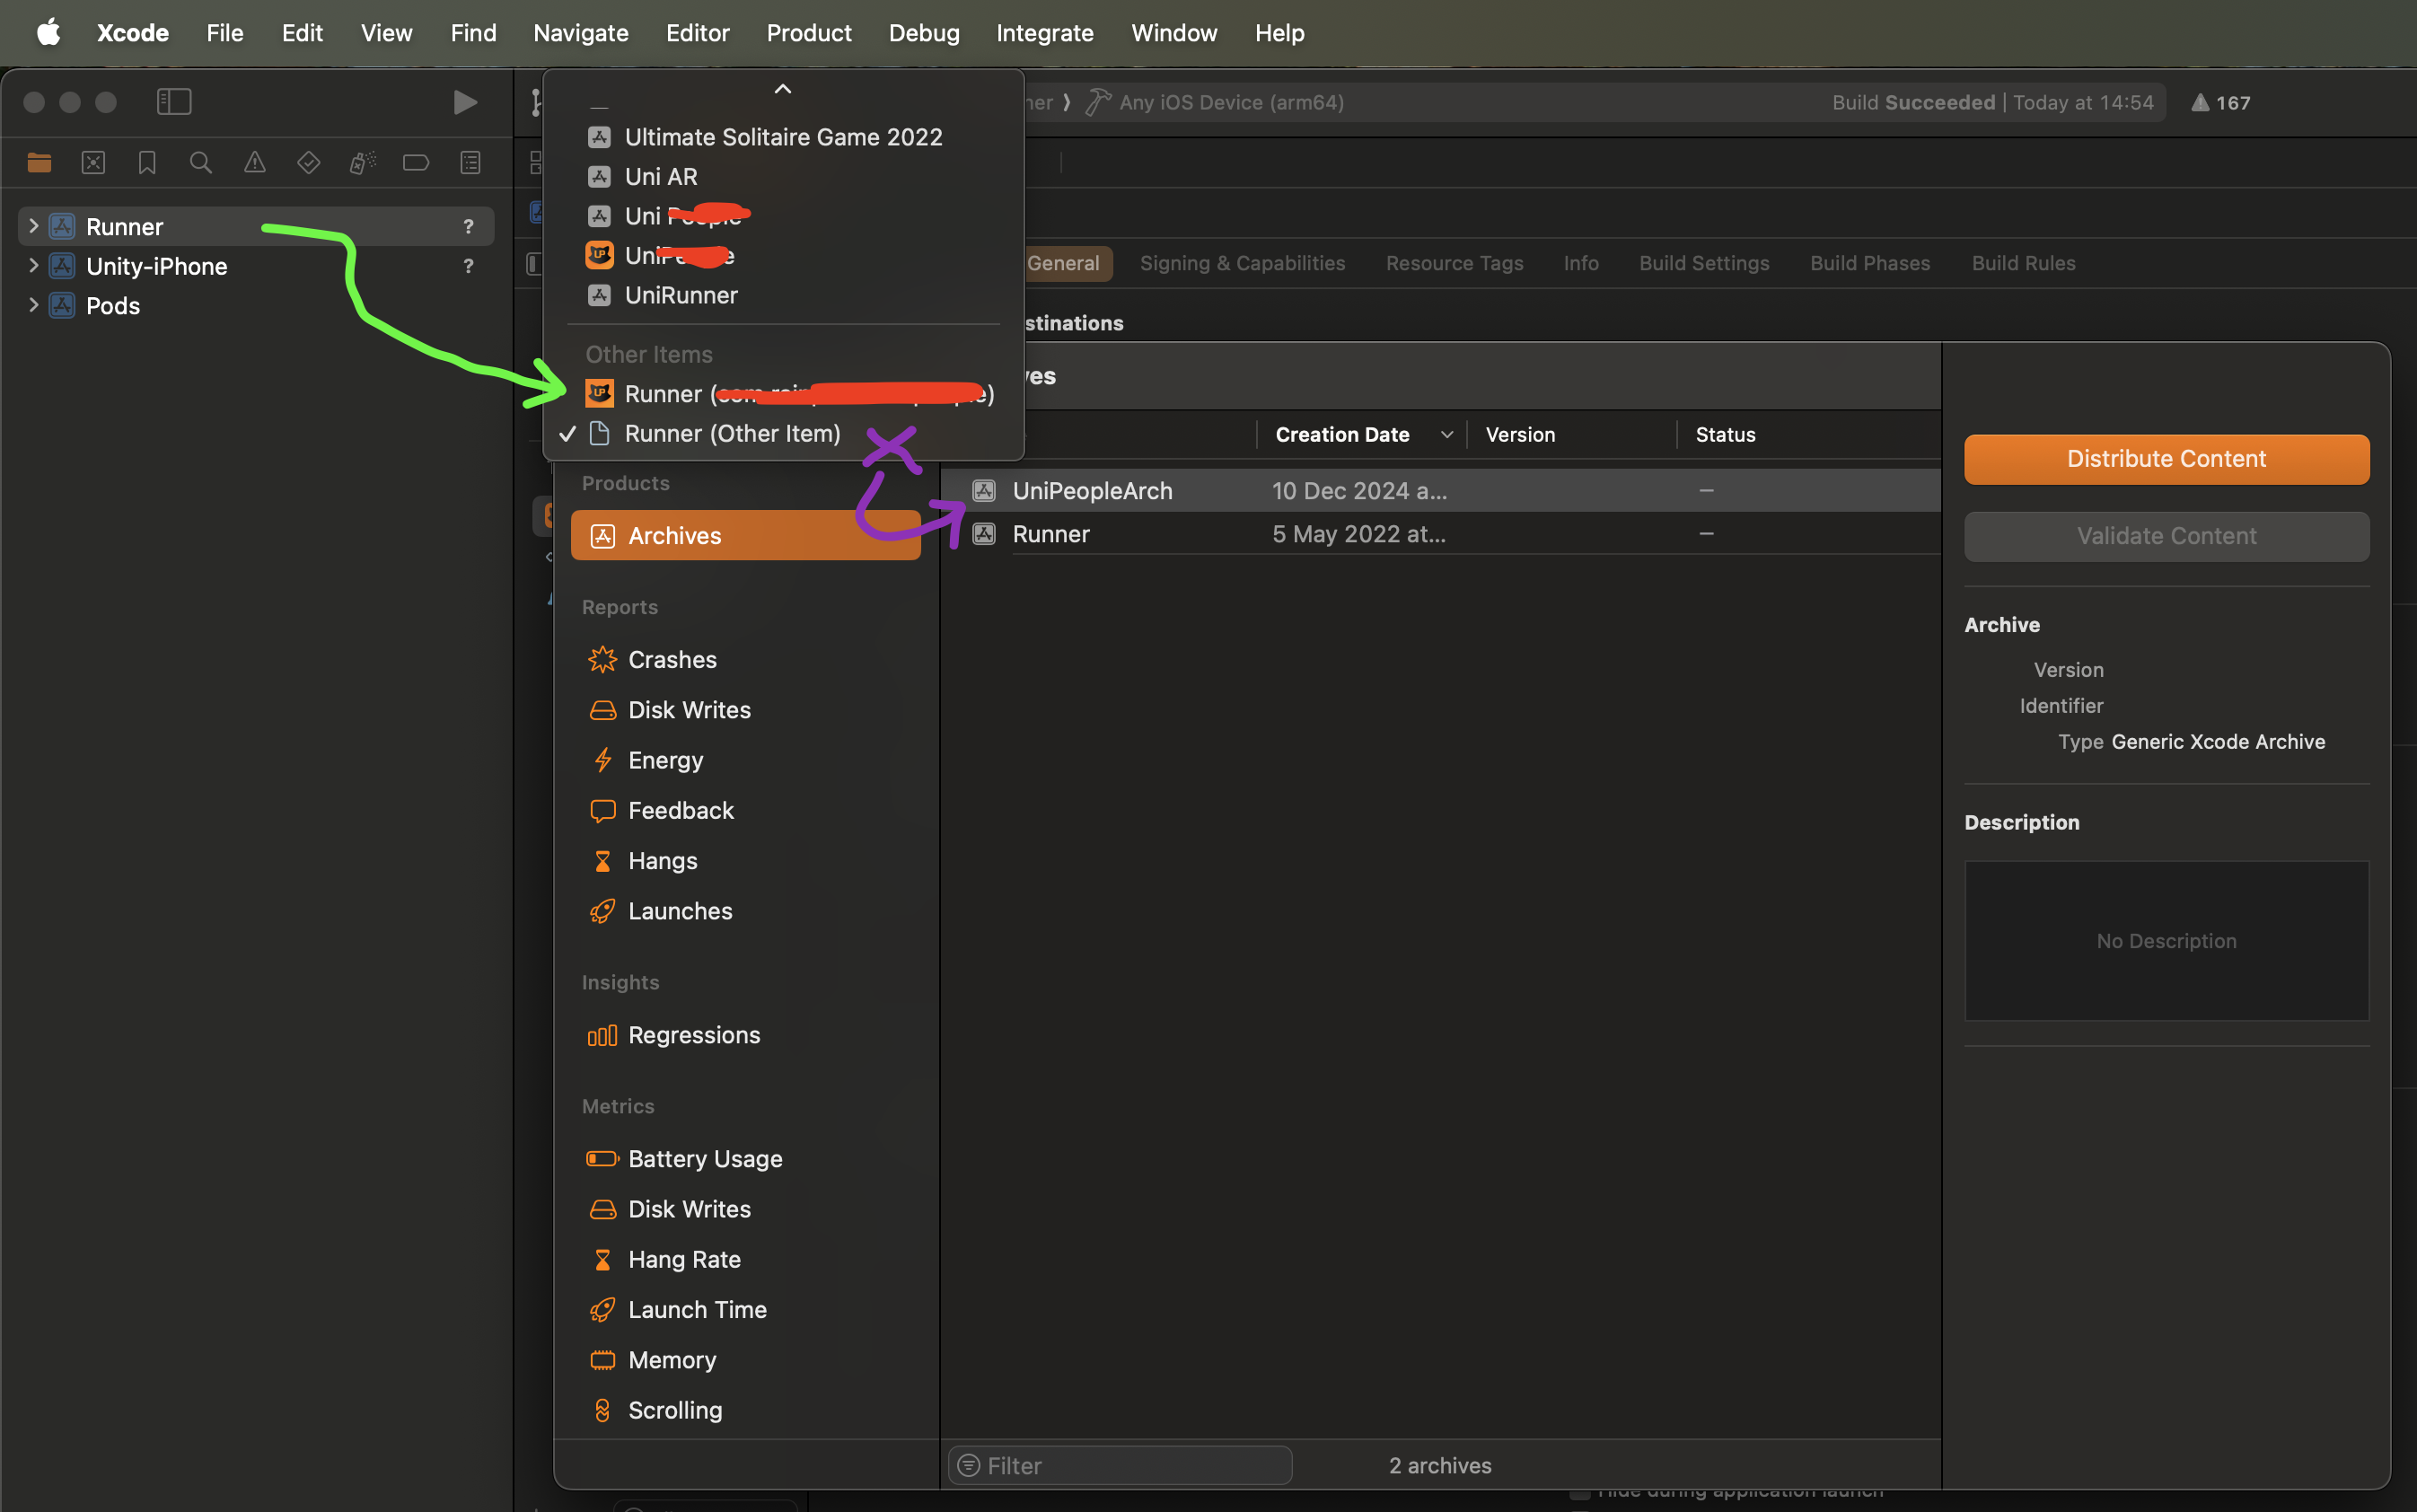Screen dimensions: 2417x1512
Task: Switch to Signing & Capabilities tab
Action: coord(1242,263)
